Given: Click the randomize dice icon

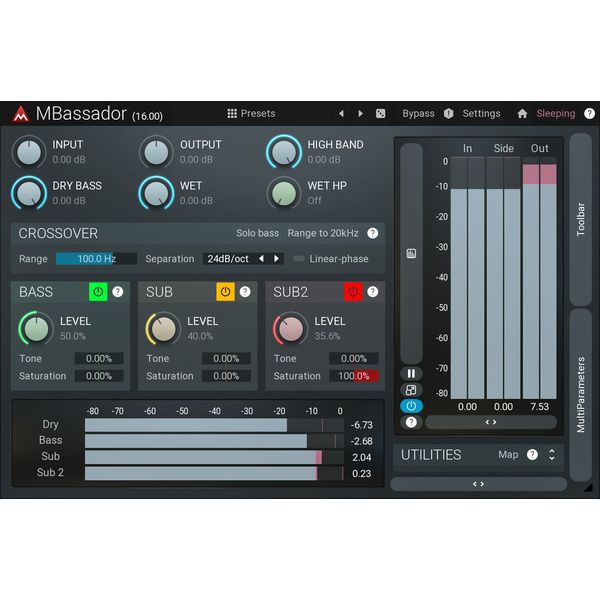Looking at the screenshot, I should click(x=380, y=114).
